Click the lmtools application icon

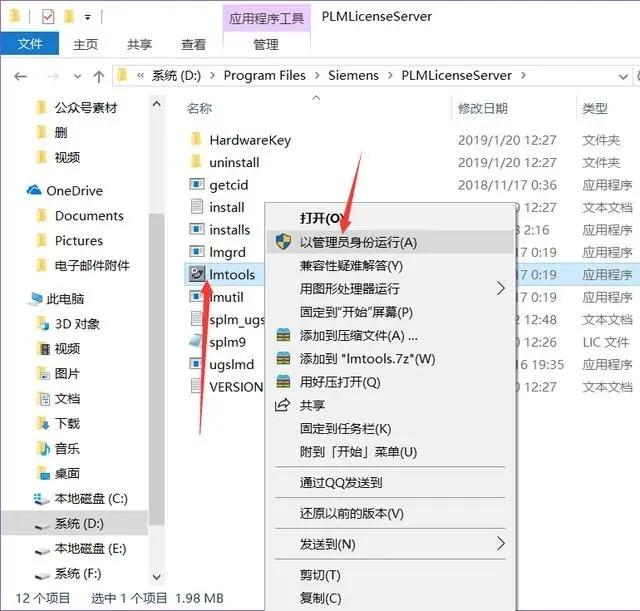click(196, 274)
